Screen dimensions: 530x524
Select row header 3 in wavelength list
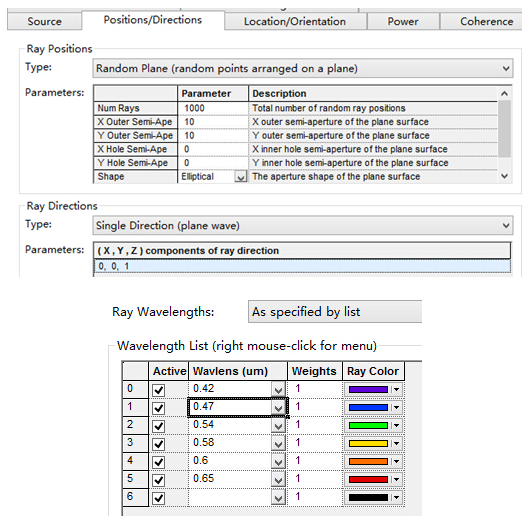pyautogui.click(x=136, y=443)
